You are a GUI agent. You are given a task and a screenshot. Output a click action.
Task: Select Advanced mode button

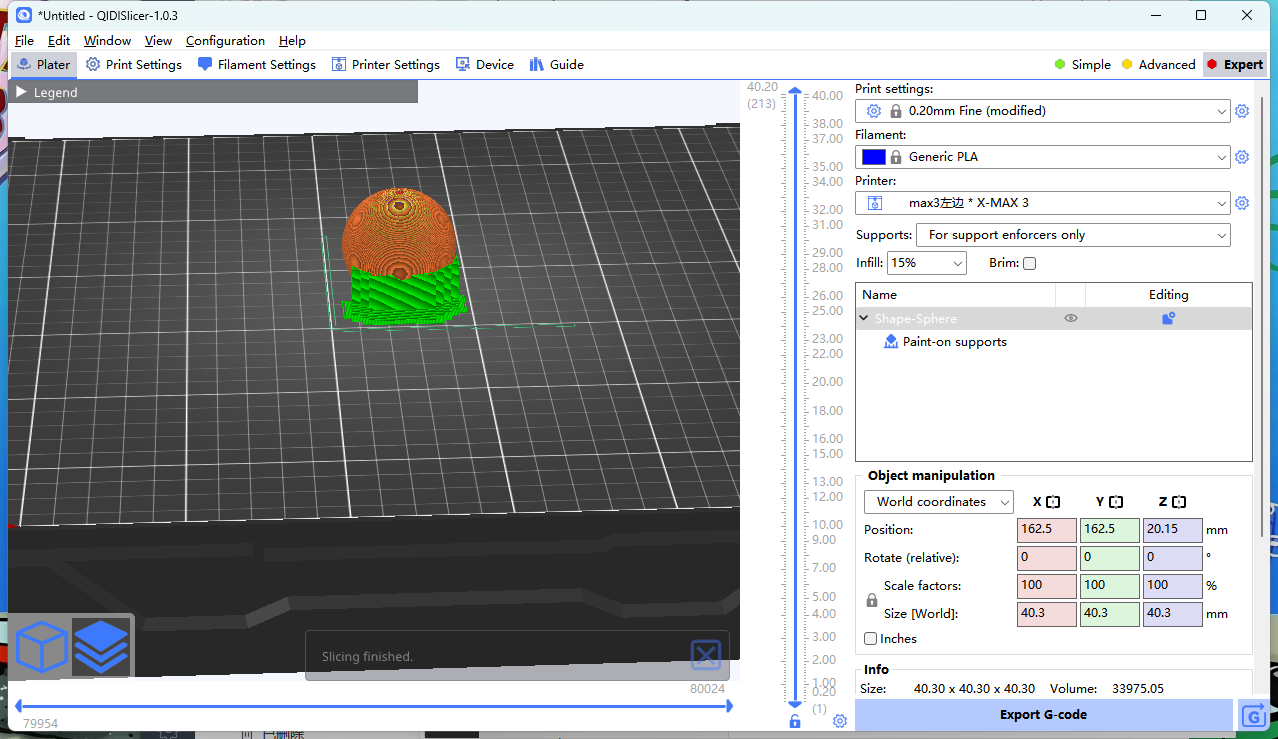tap(1158, 65)
